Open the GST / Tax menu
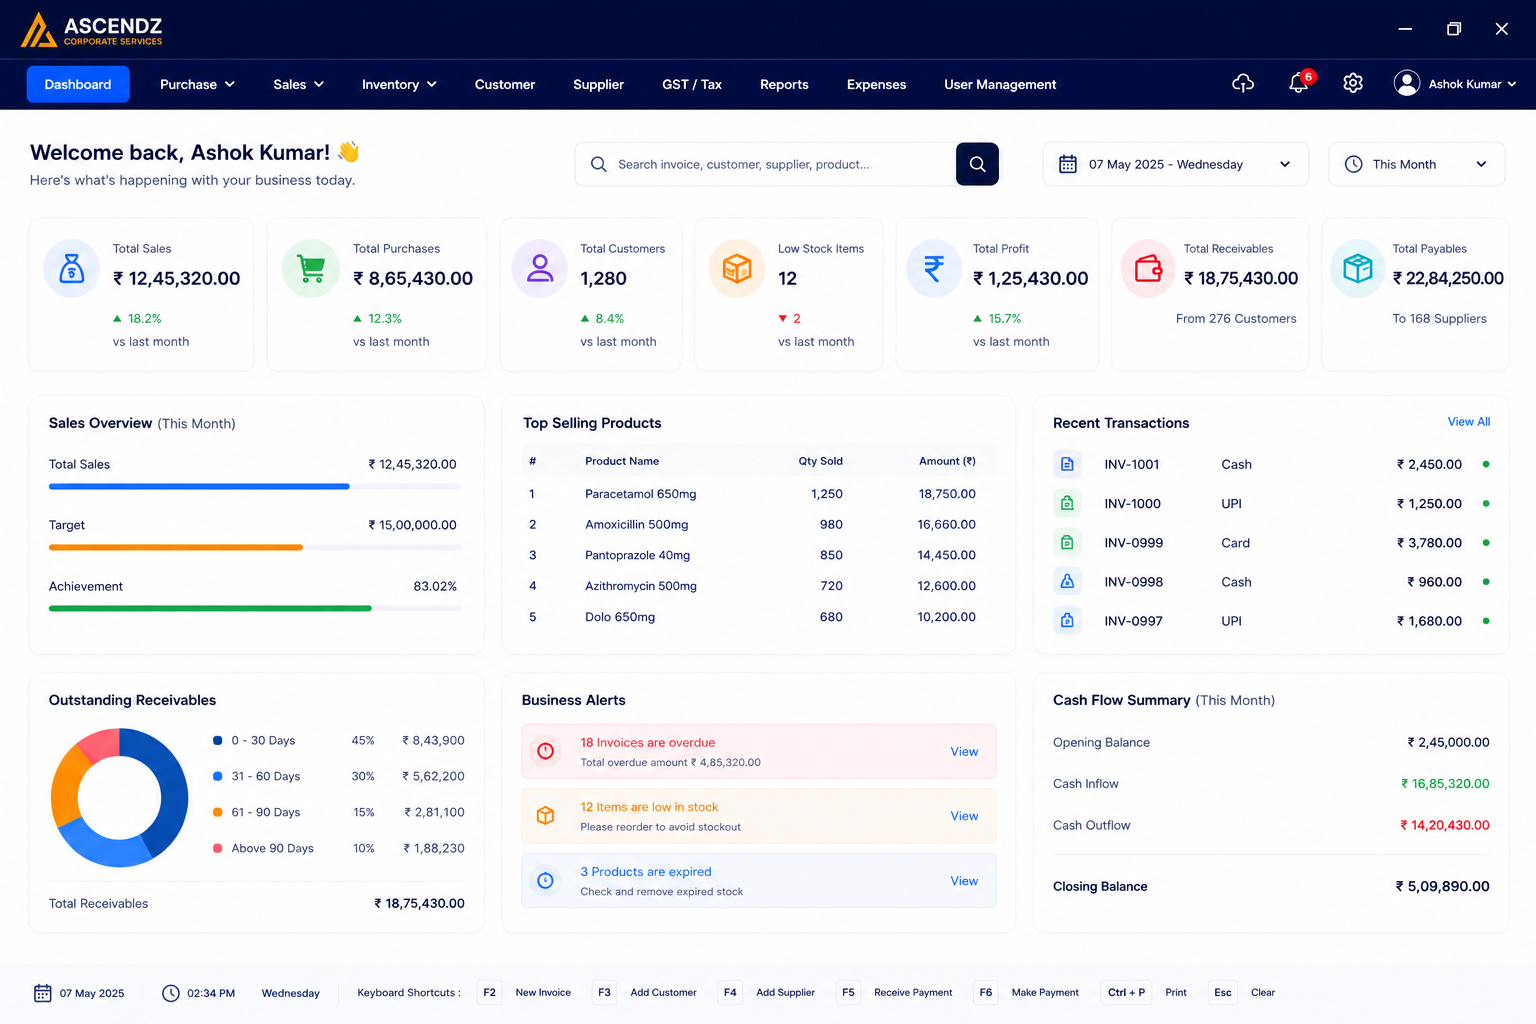This screenshot has width=1536, height=1024. 692,84
